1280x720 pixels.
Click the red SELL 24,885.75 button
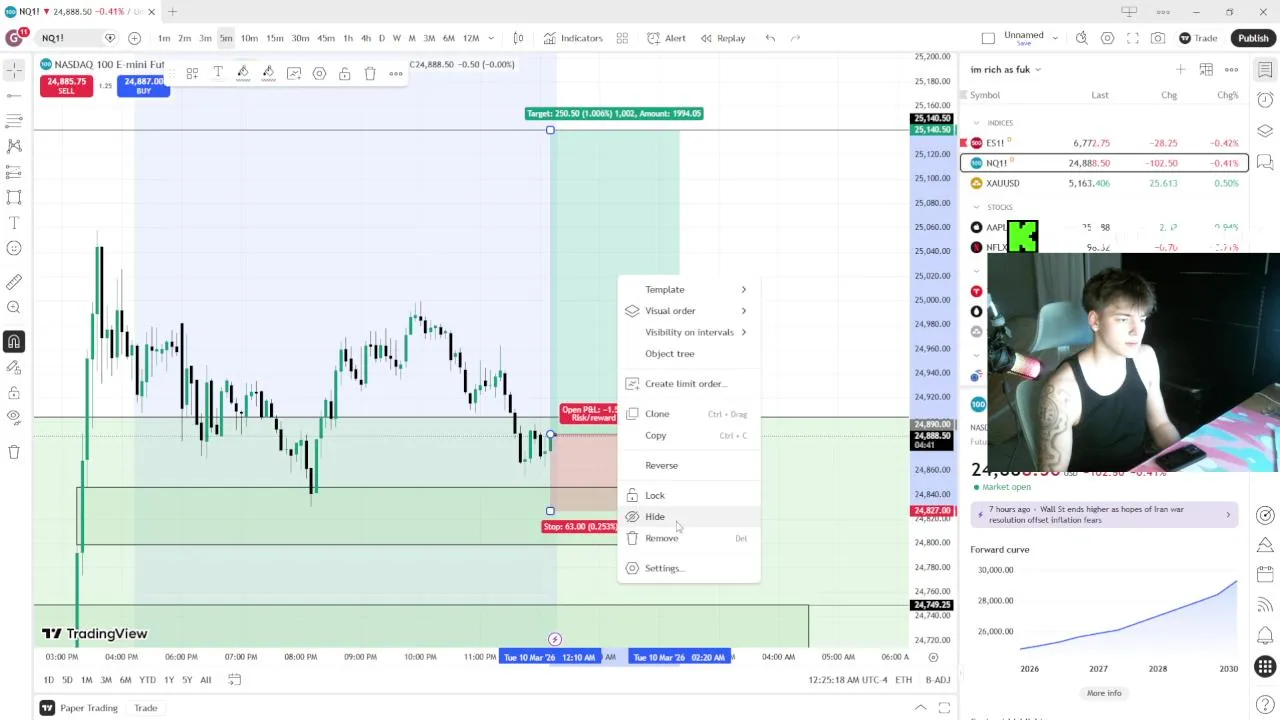(66, 86)
